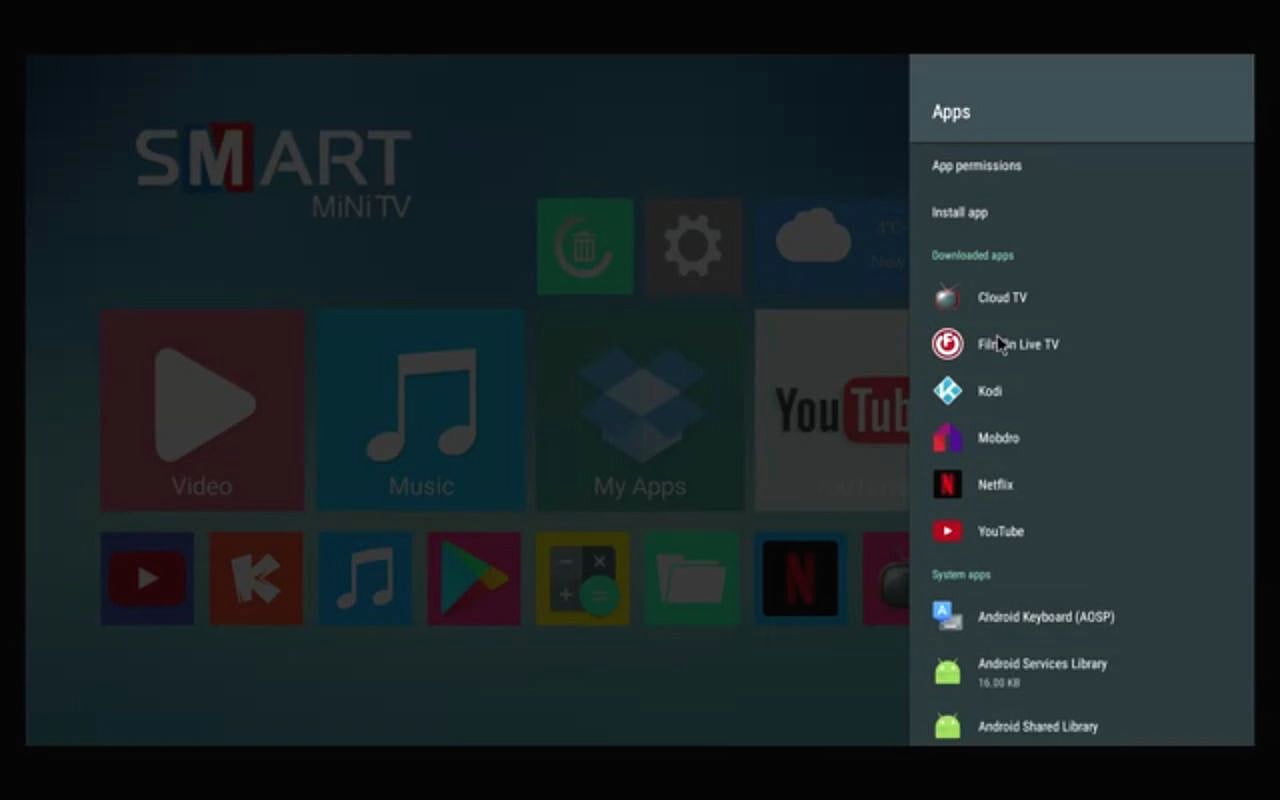
Task: Launch the Google Play Store icon
Action: click(x=473, y=578)
